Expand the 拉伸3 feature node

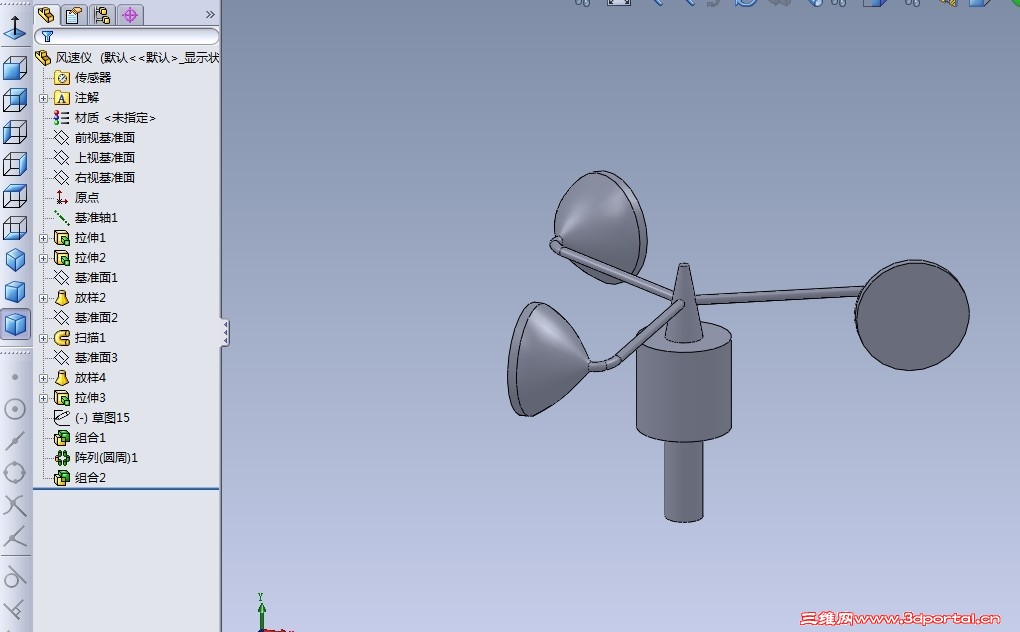click(x=44, y=398)
